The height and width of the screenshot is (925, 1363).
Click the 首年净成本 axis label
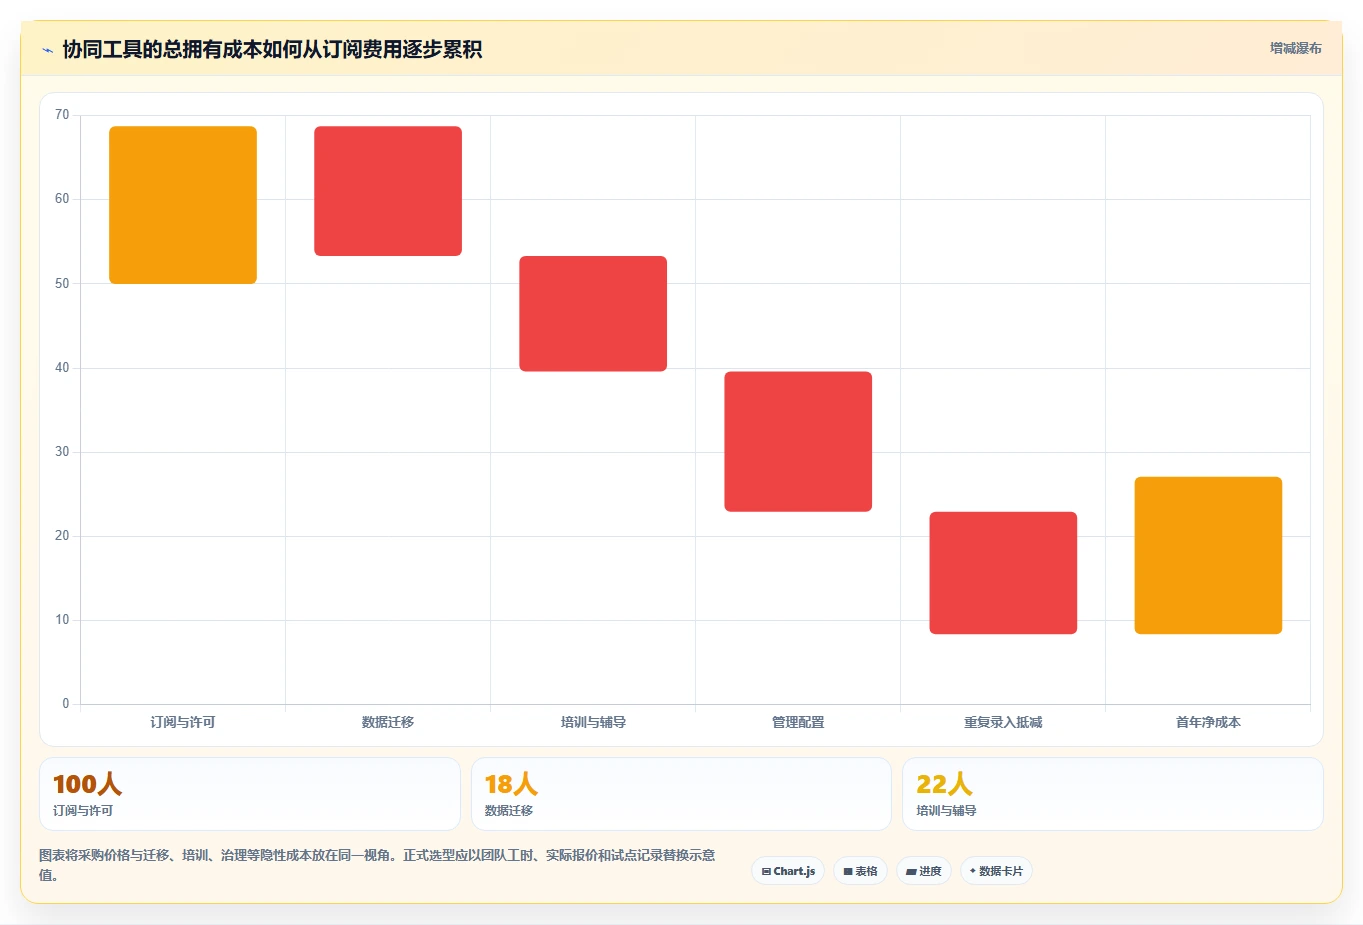coord(1208,722)
